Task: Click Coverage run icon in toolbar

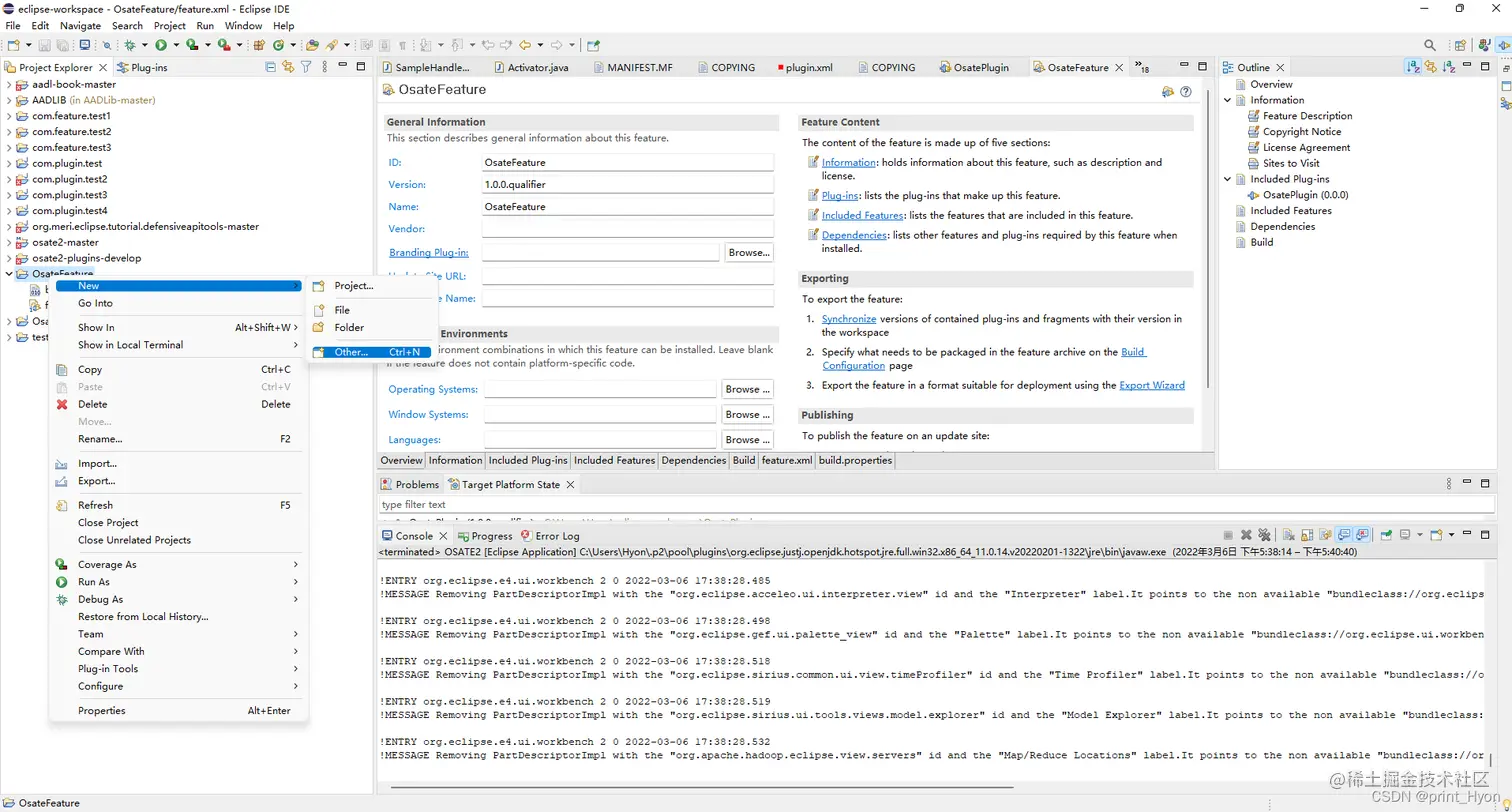Action: [x=192, y=45]
